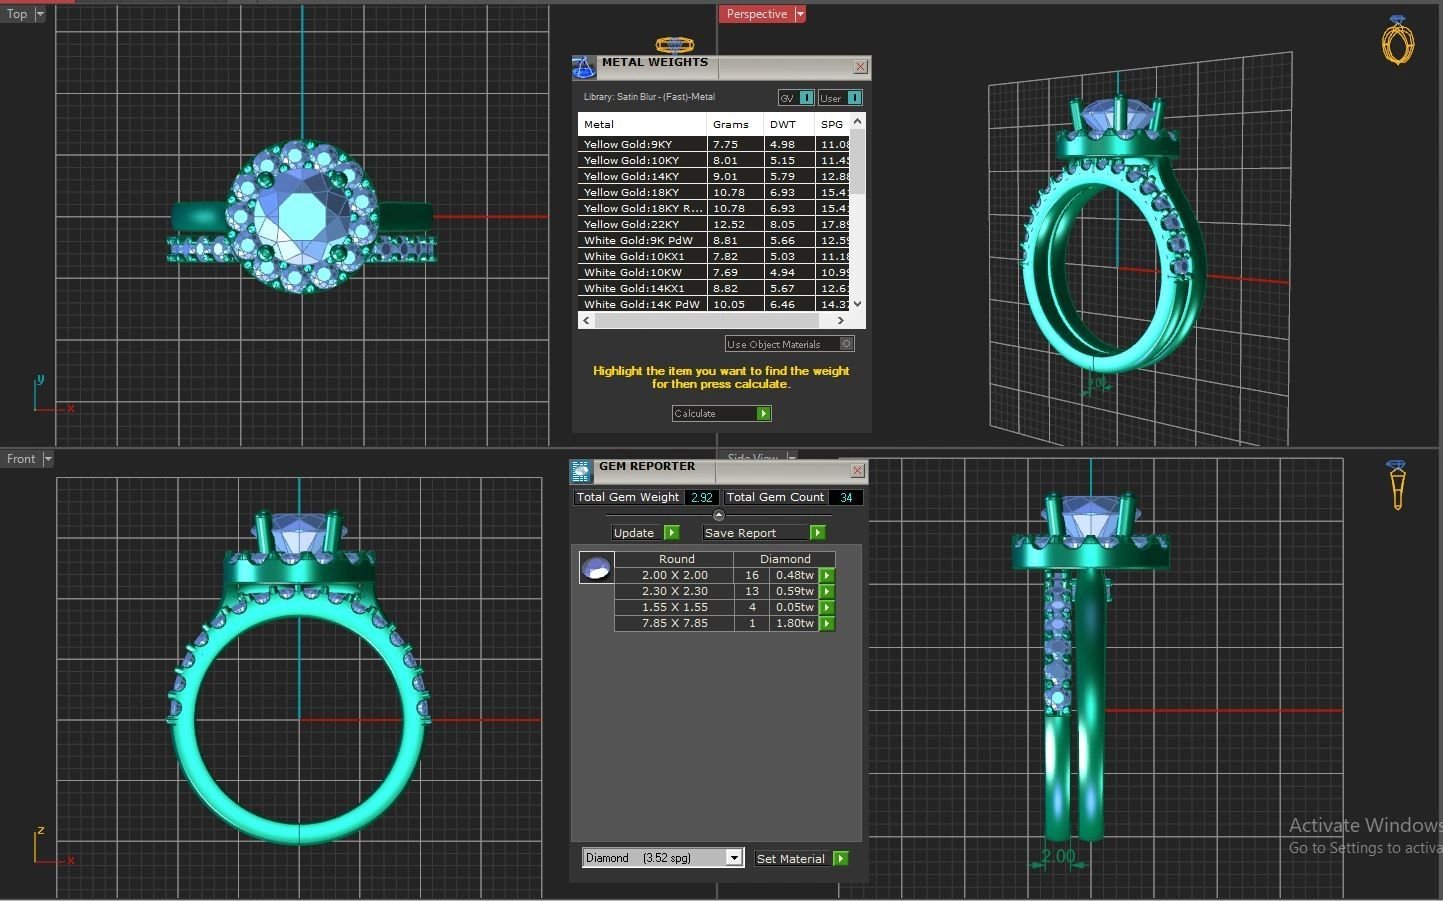Click the Metal Weights scale icon
The image size is (1443, 901).
[x=583, y=67]
